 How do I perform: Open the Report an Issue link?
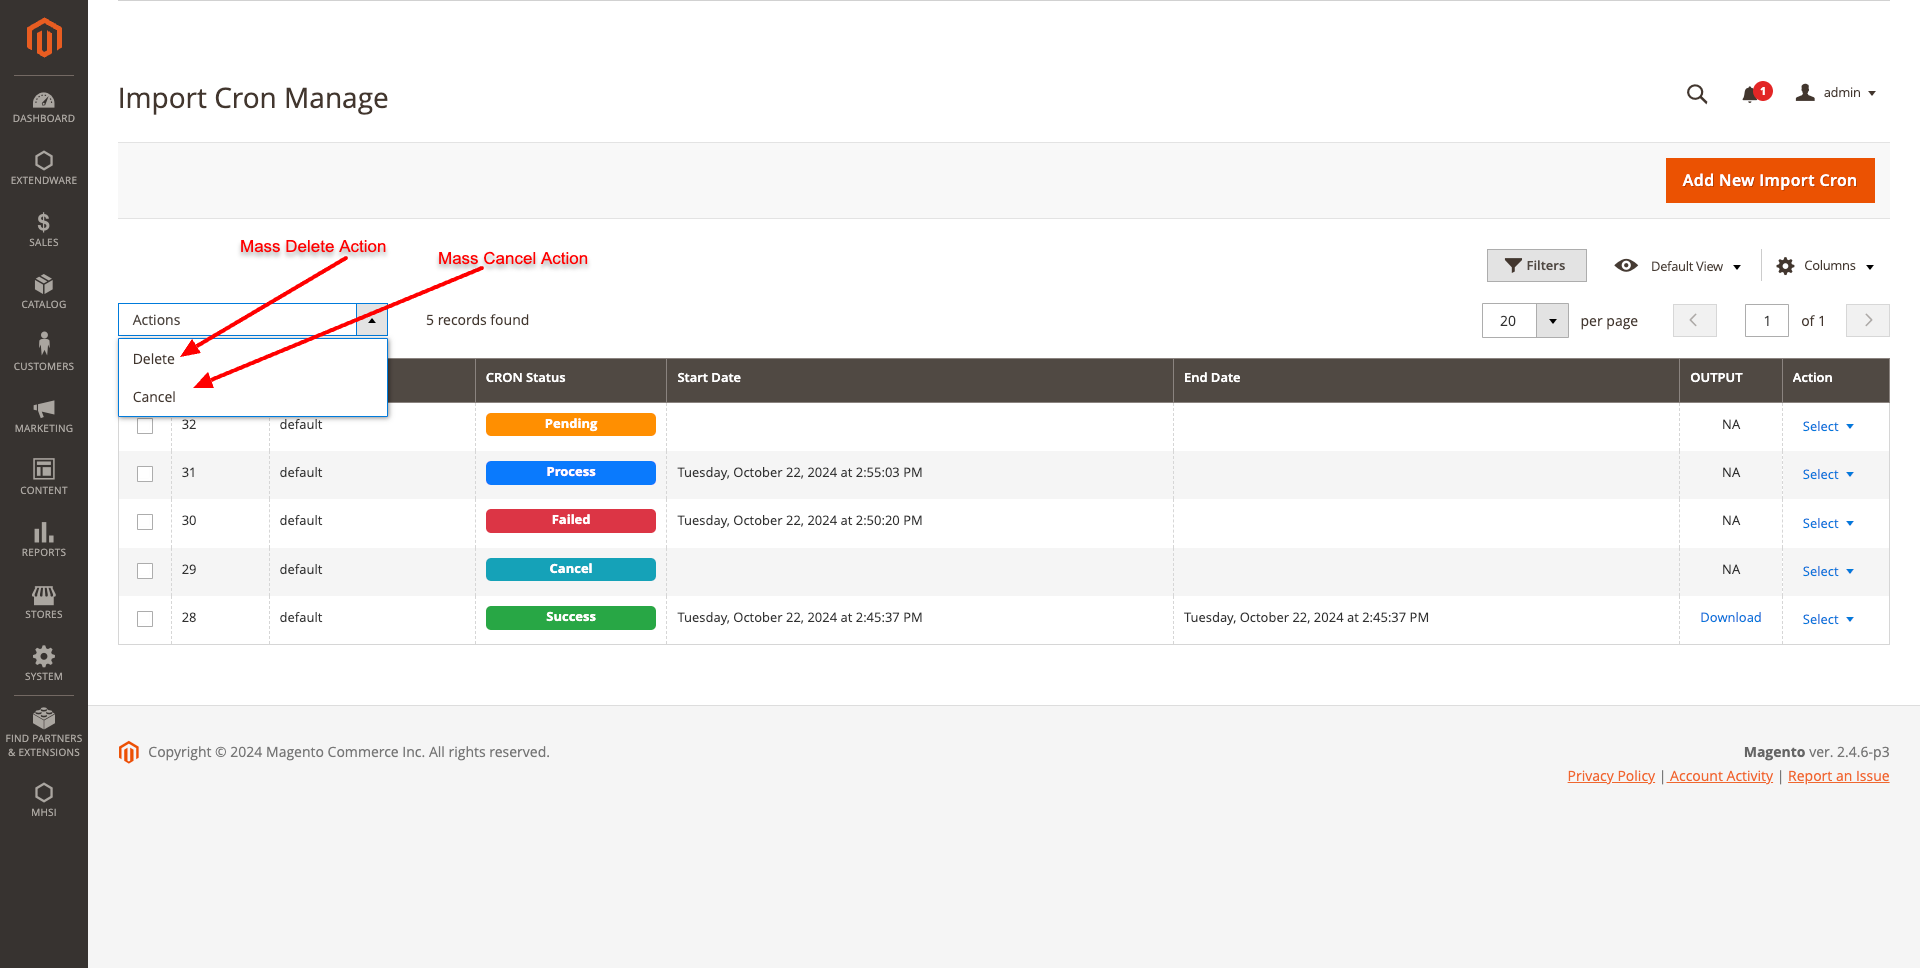[x=1838, y=776]
